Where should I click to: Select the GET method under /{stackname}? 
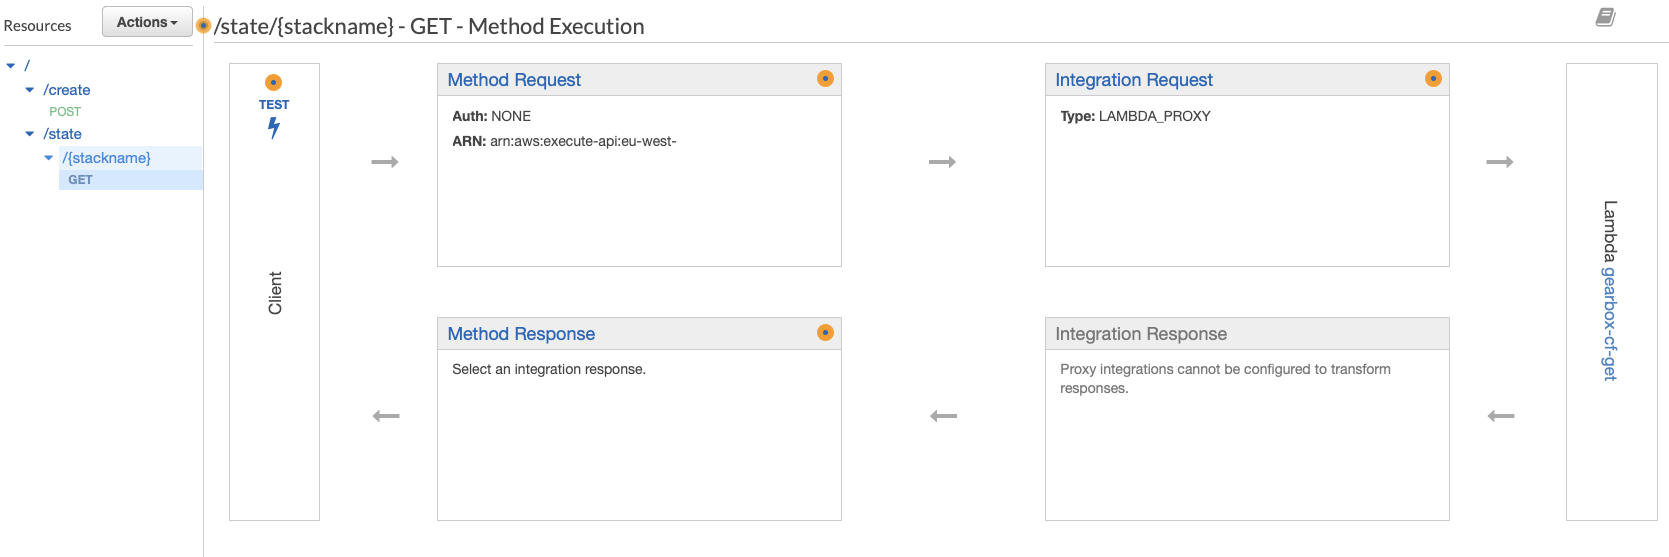(80, 180)
